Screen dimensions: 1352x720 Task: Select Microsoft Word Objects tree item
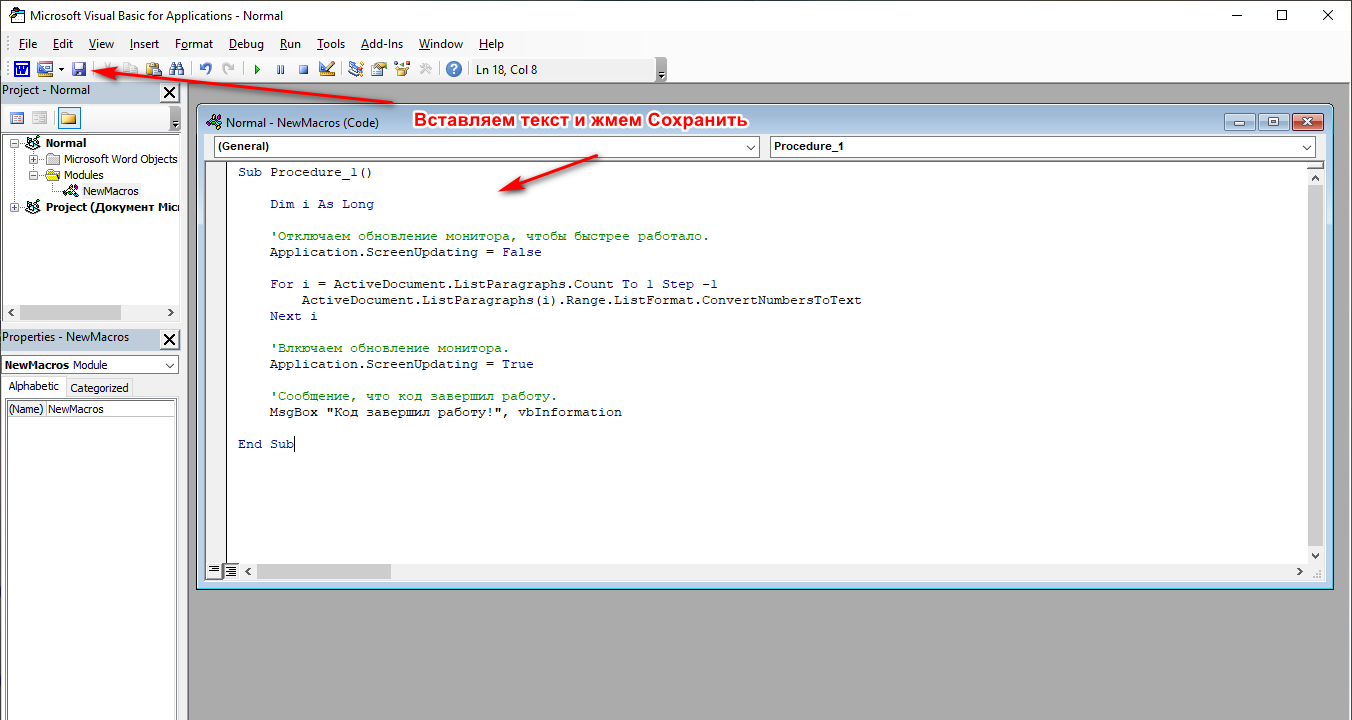click(x=120, y=159)
